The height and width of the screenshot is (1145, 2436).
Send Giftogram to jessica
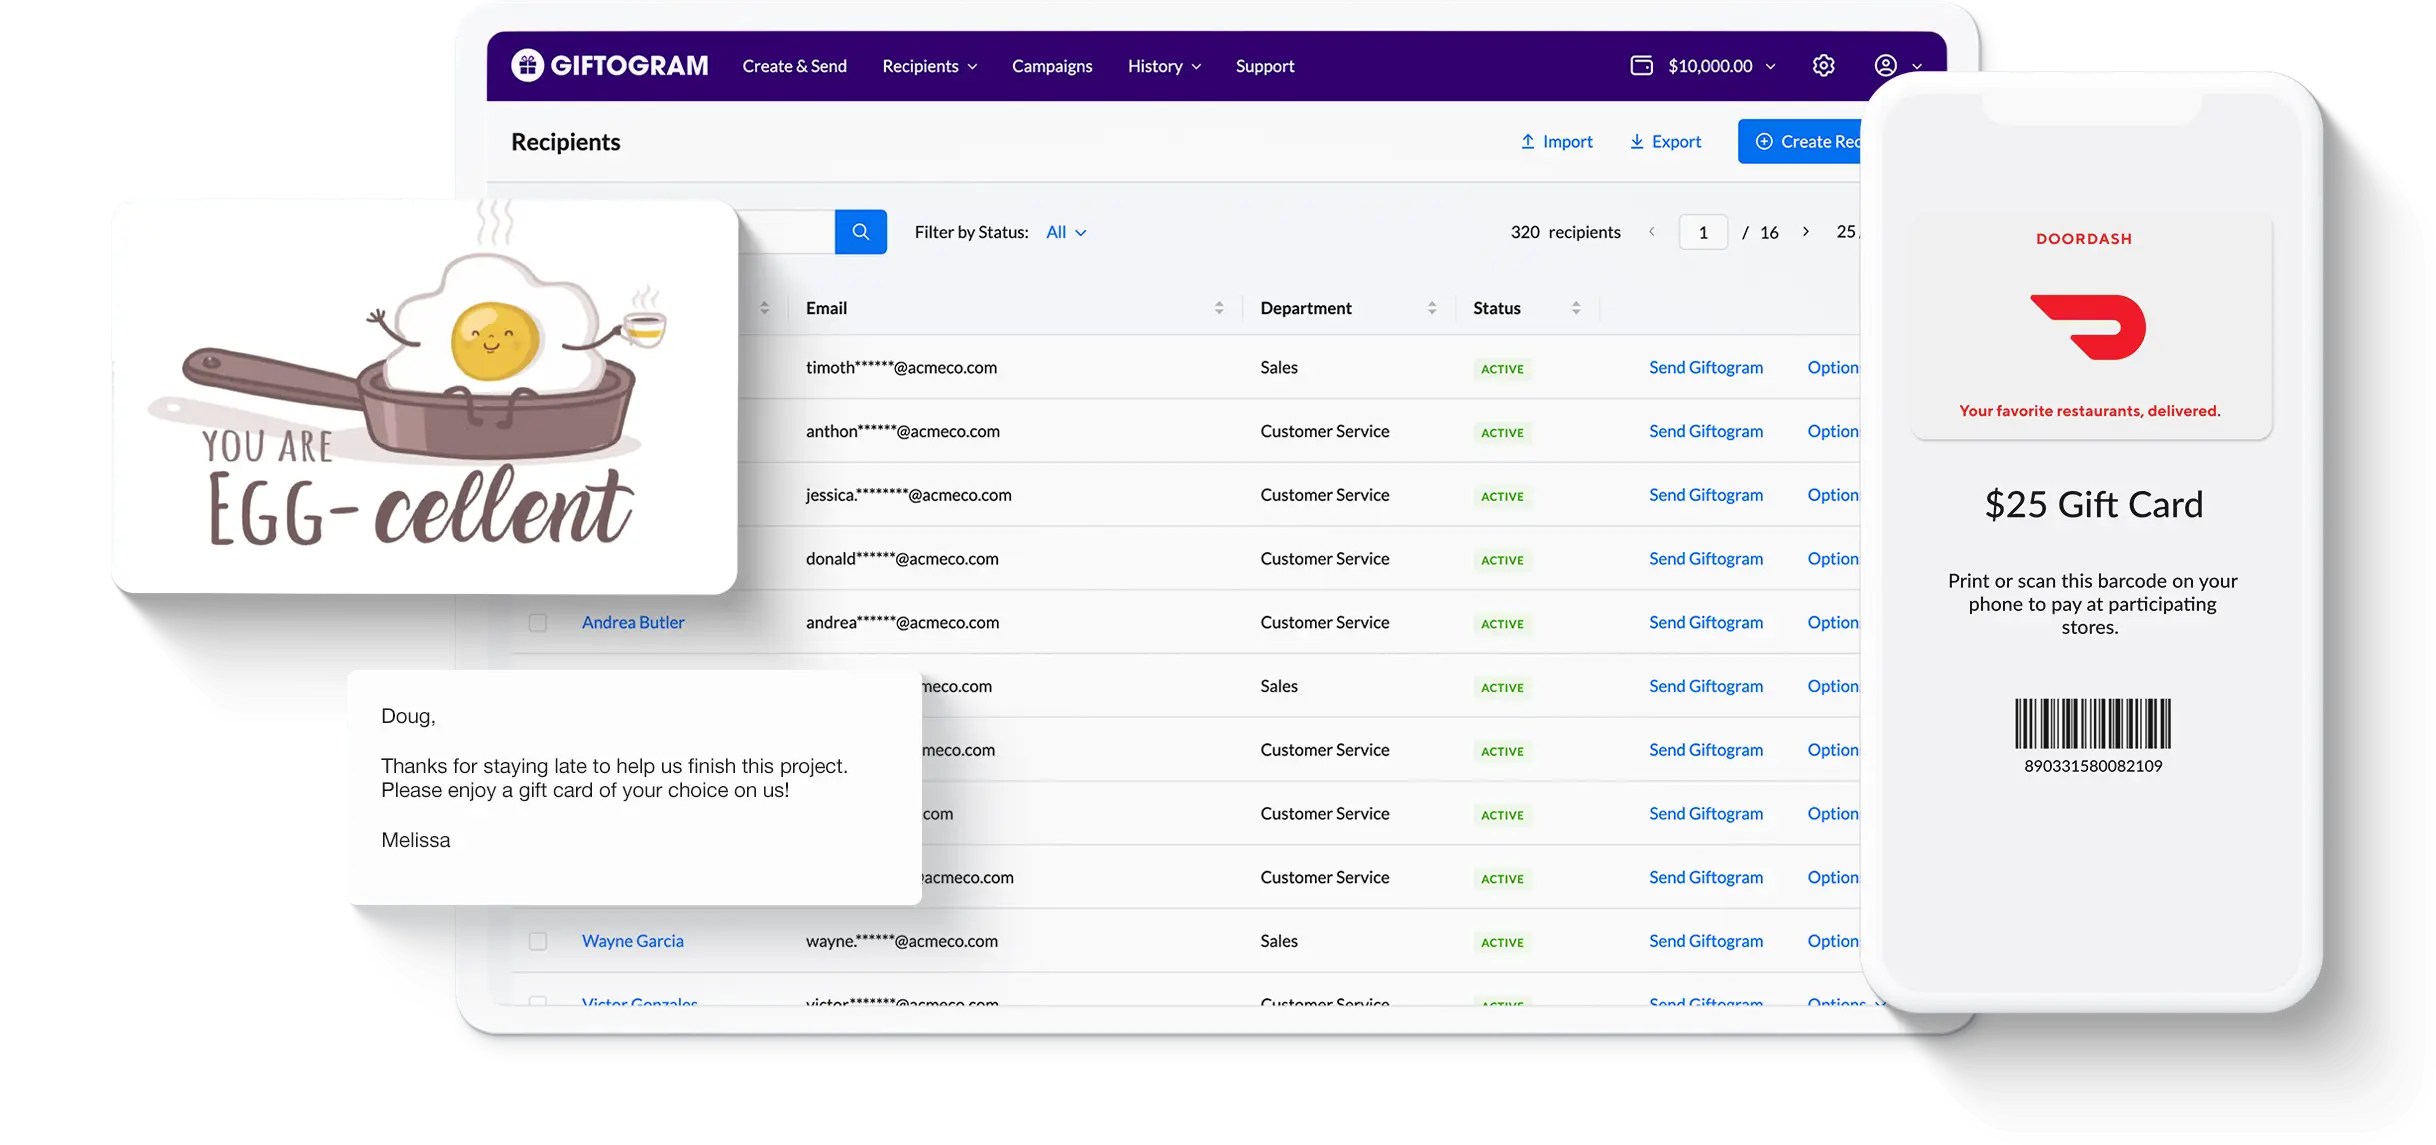click(1706, 495)
